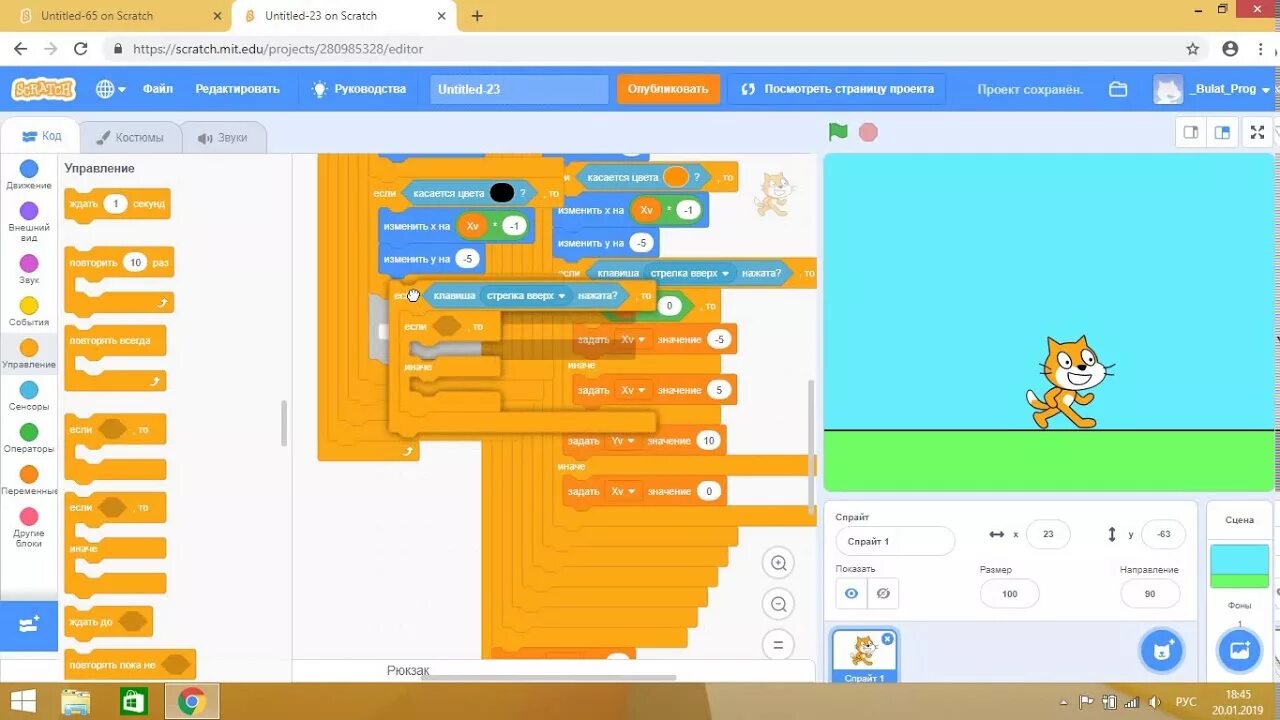
Task: Open a new browser tab
Action: click(477, 16)
